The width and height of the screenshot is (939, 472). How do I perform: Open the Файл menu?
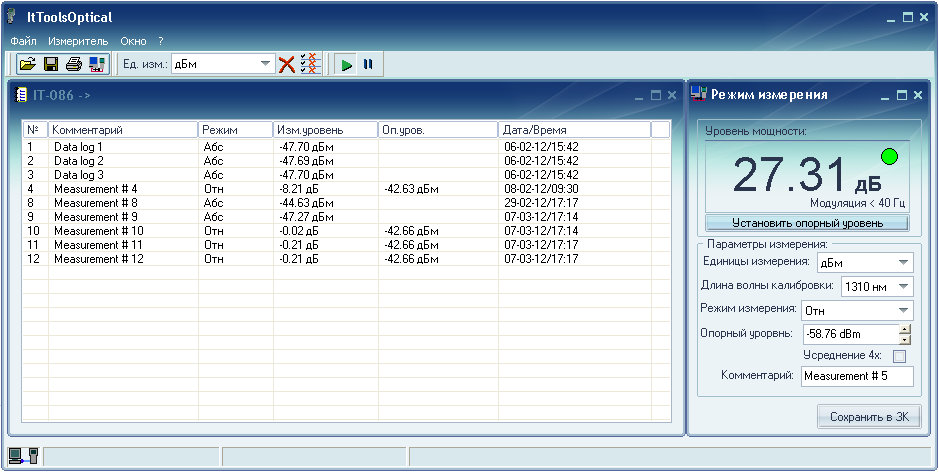23,41
